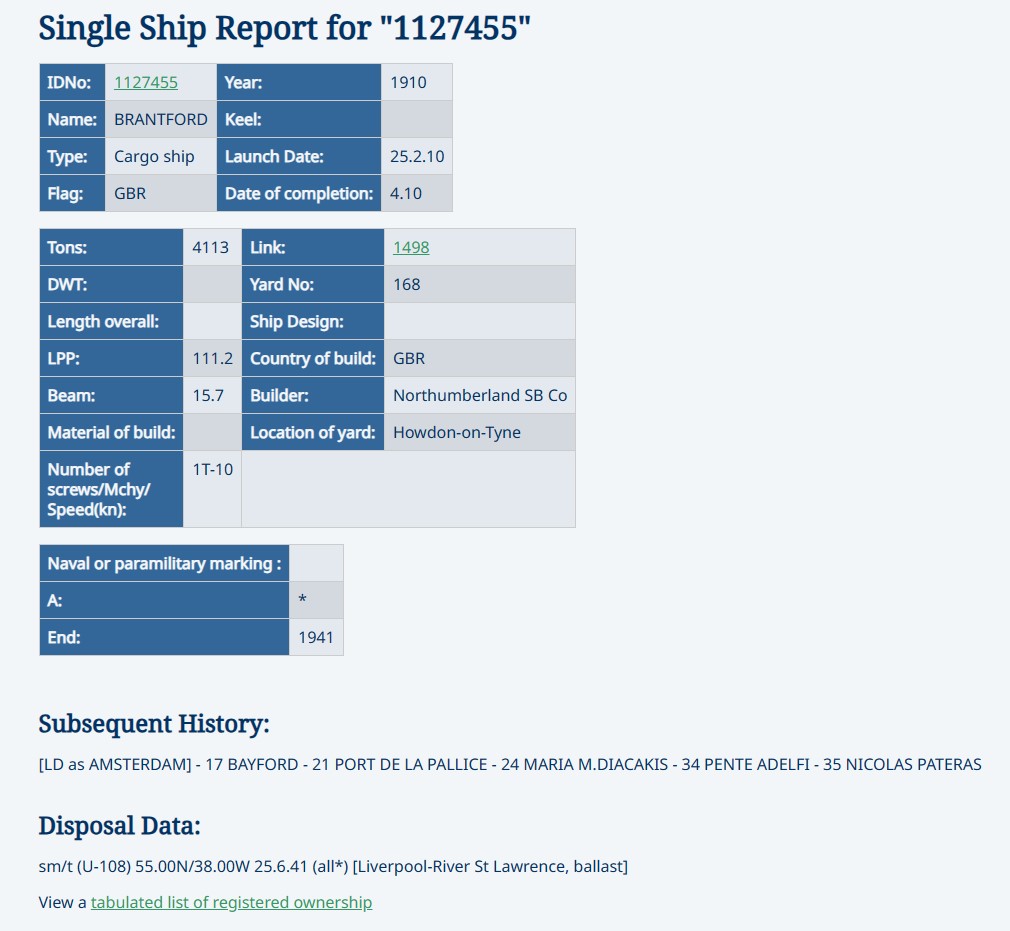Image resolution: width=1010 pixels, height=931 pixels.
Task: Click the Tons value 4113
Action: coord(211,247)
